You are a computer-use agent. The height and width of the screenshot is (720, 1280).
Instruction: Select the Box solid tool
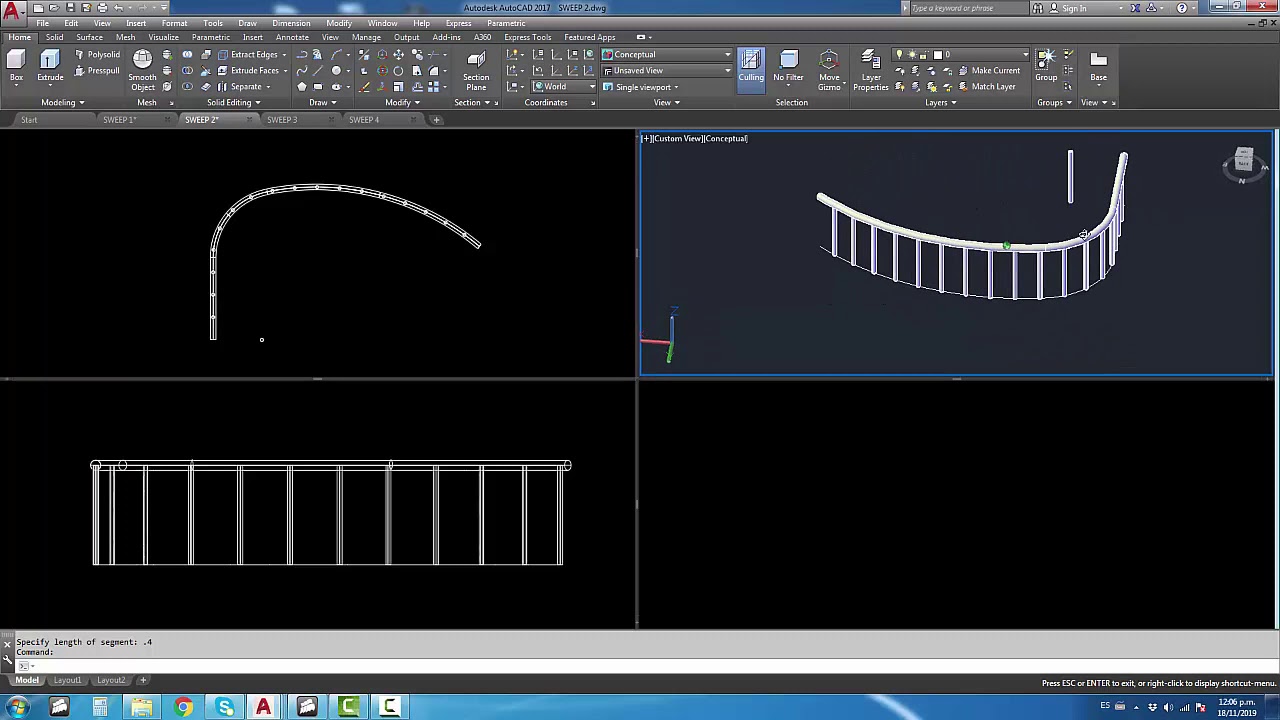[x=16, y=66]
